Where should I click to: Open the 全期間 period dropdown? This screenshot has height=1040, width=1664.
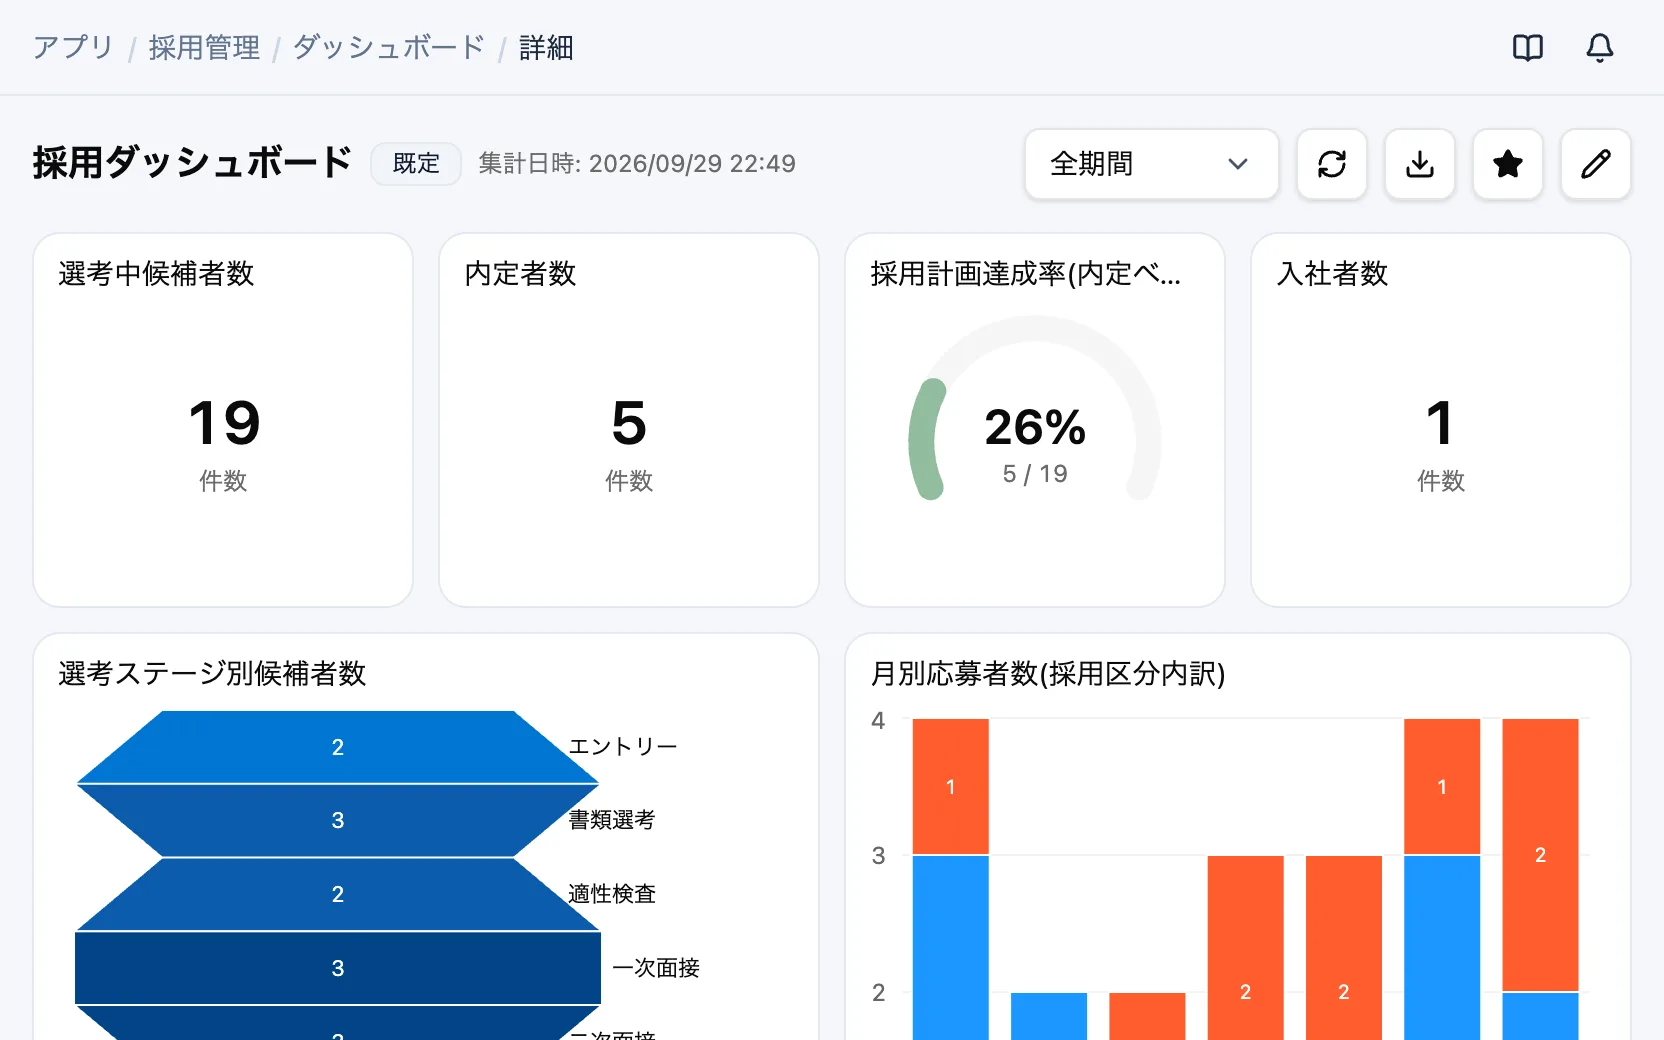tap(1152, 164)
